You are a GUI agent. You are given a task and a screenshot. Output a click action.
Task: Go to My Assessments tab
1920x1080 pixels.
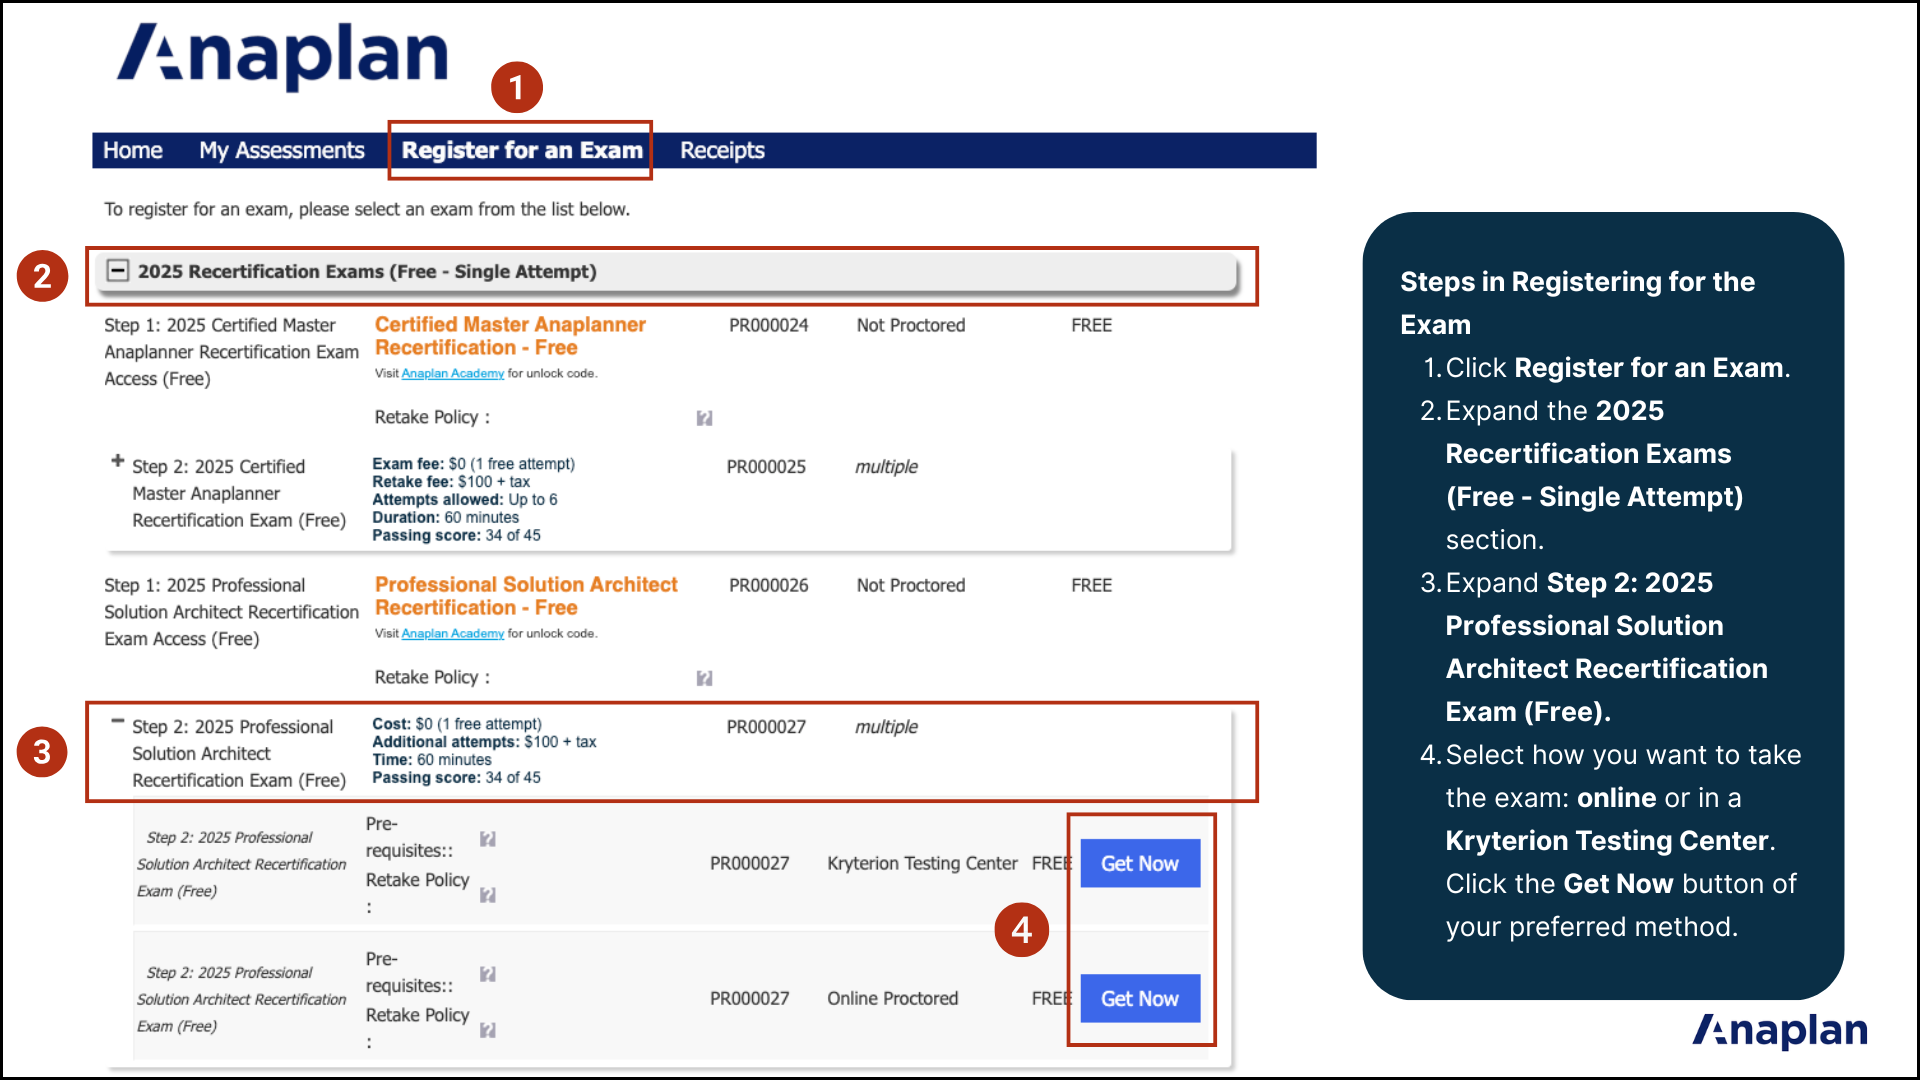(x=281, y=150)
